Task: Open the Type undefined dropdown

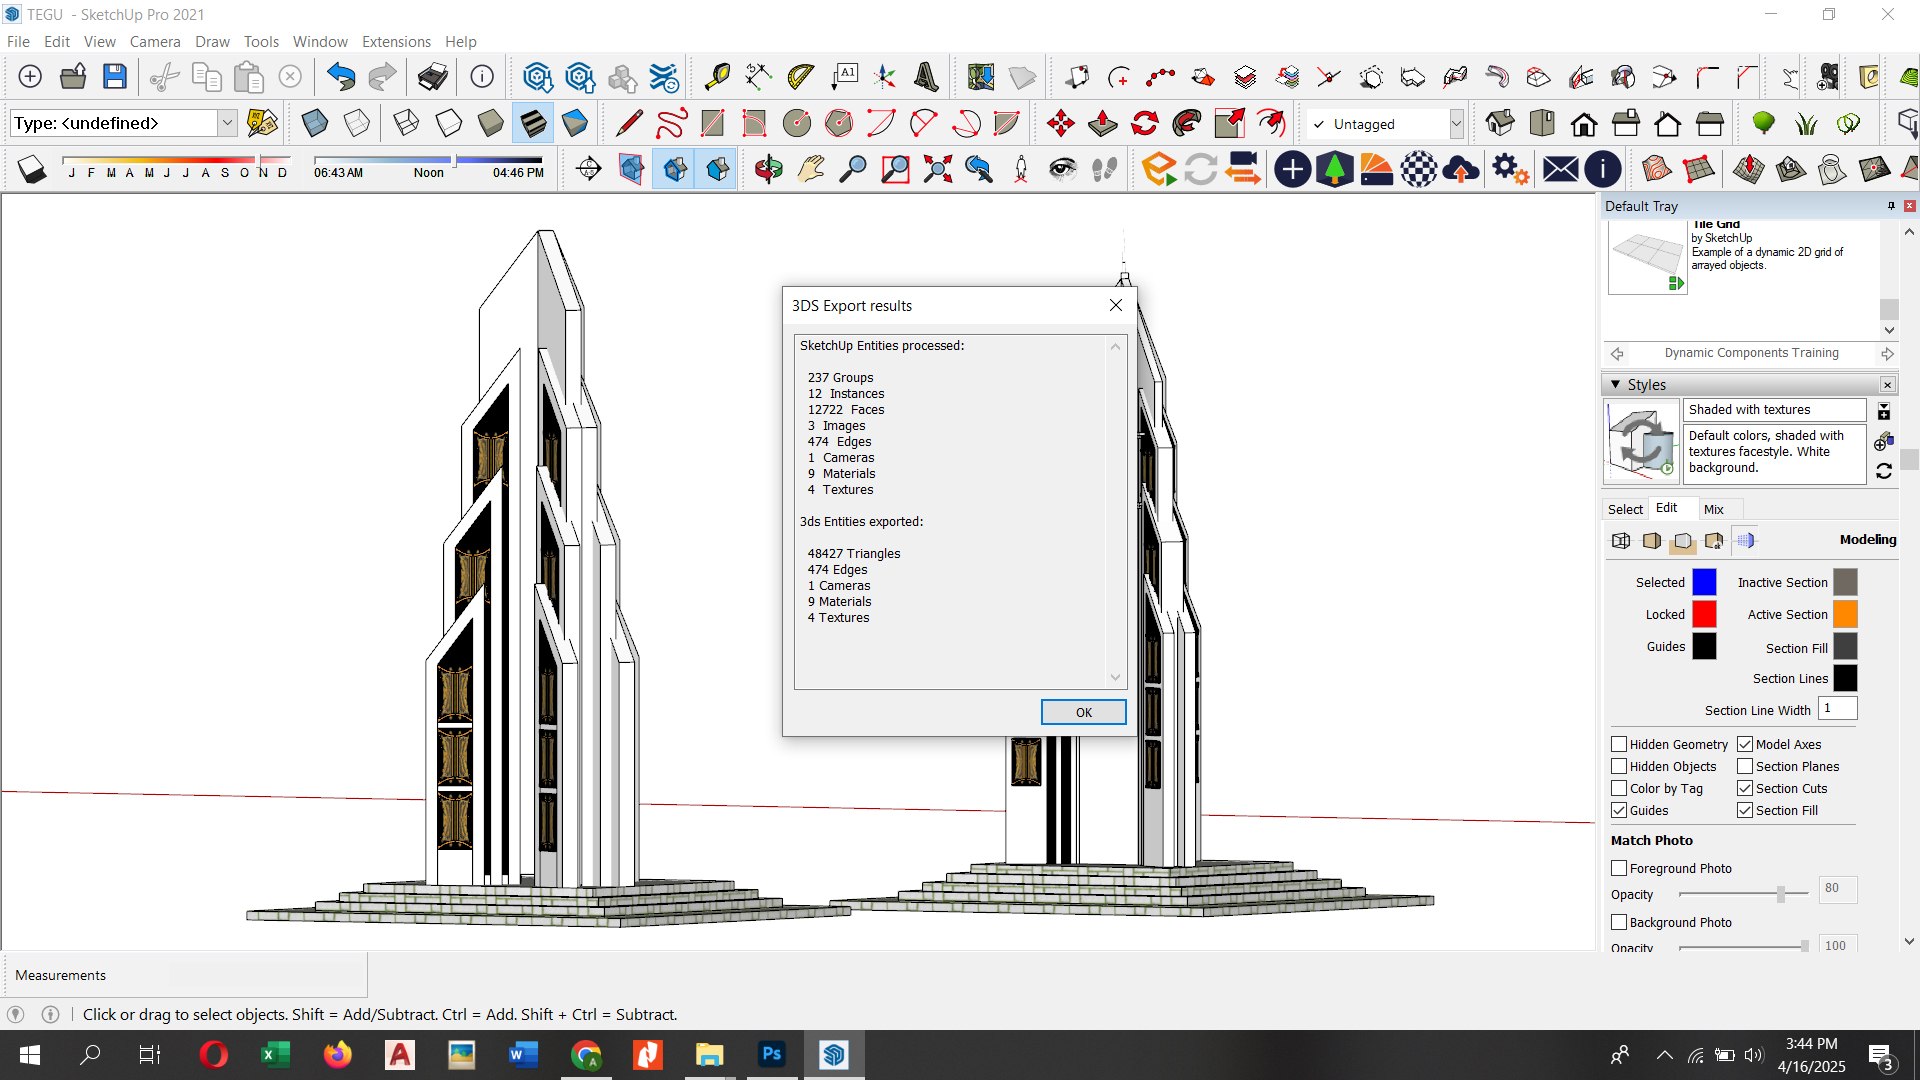Action: [227, 123]
